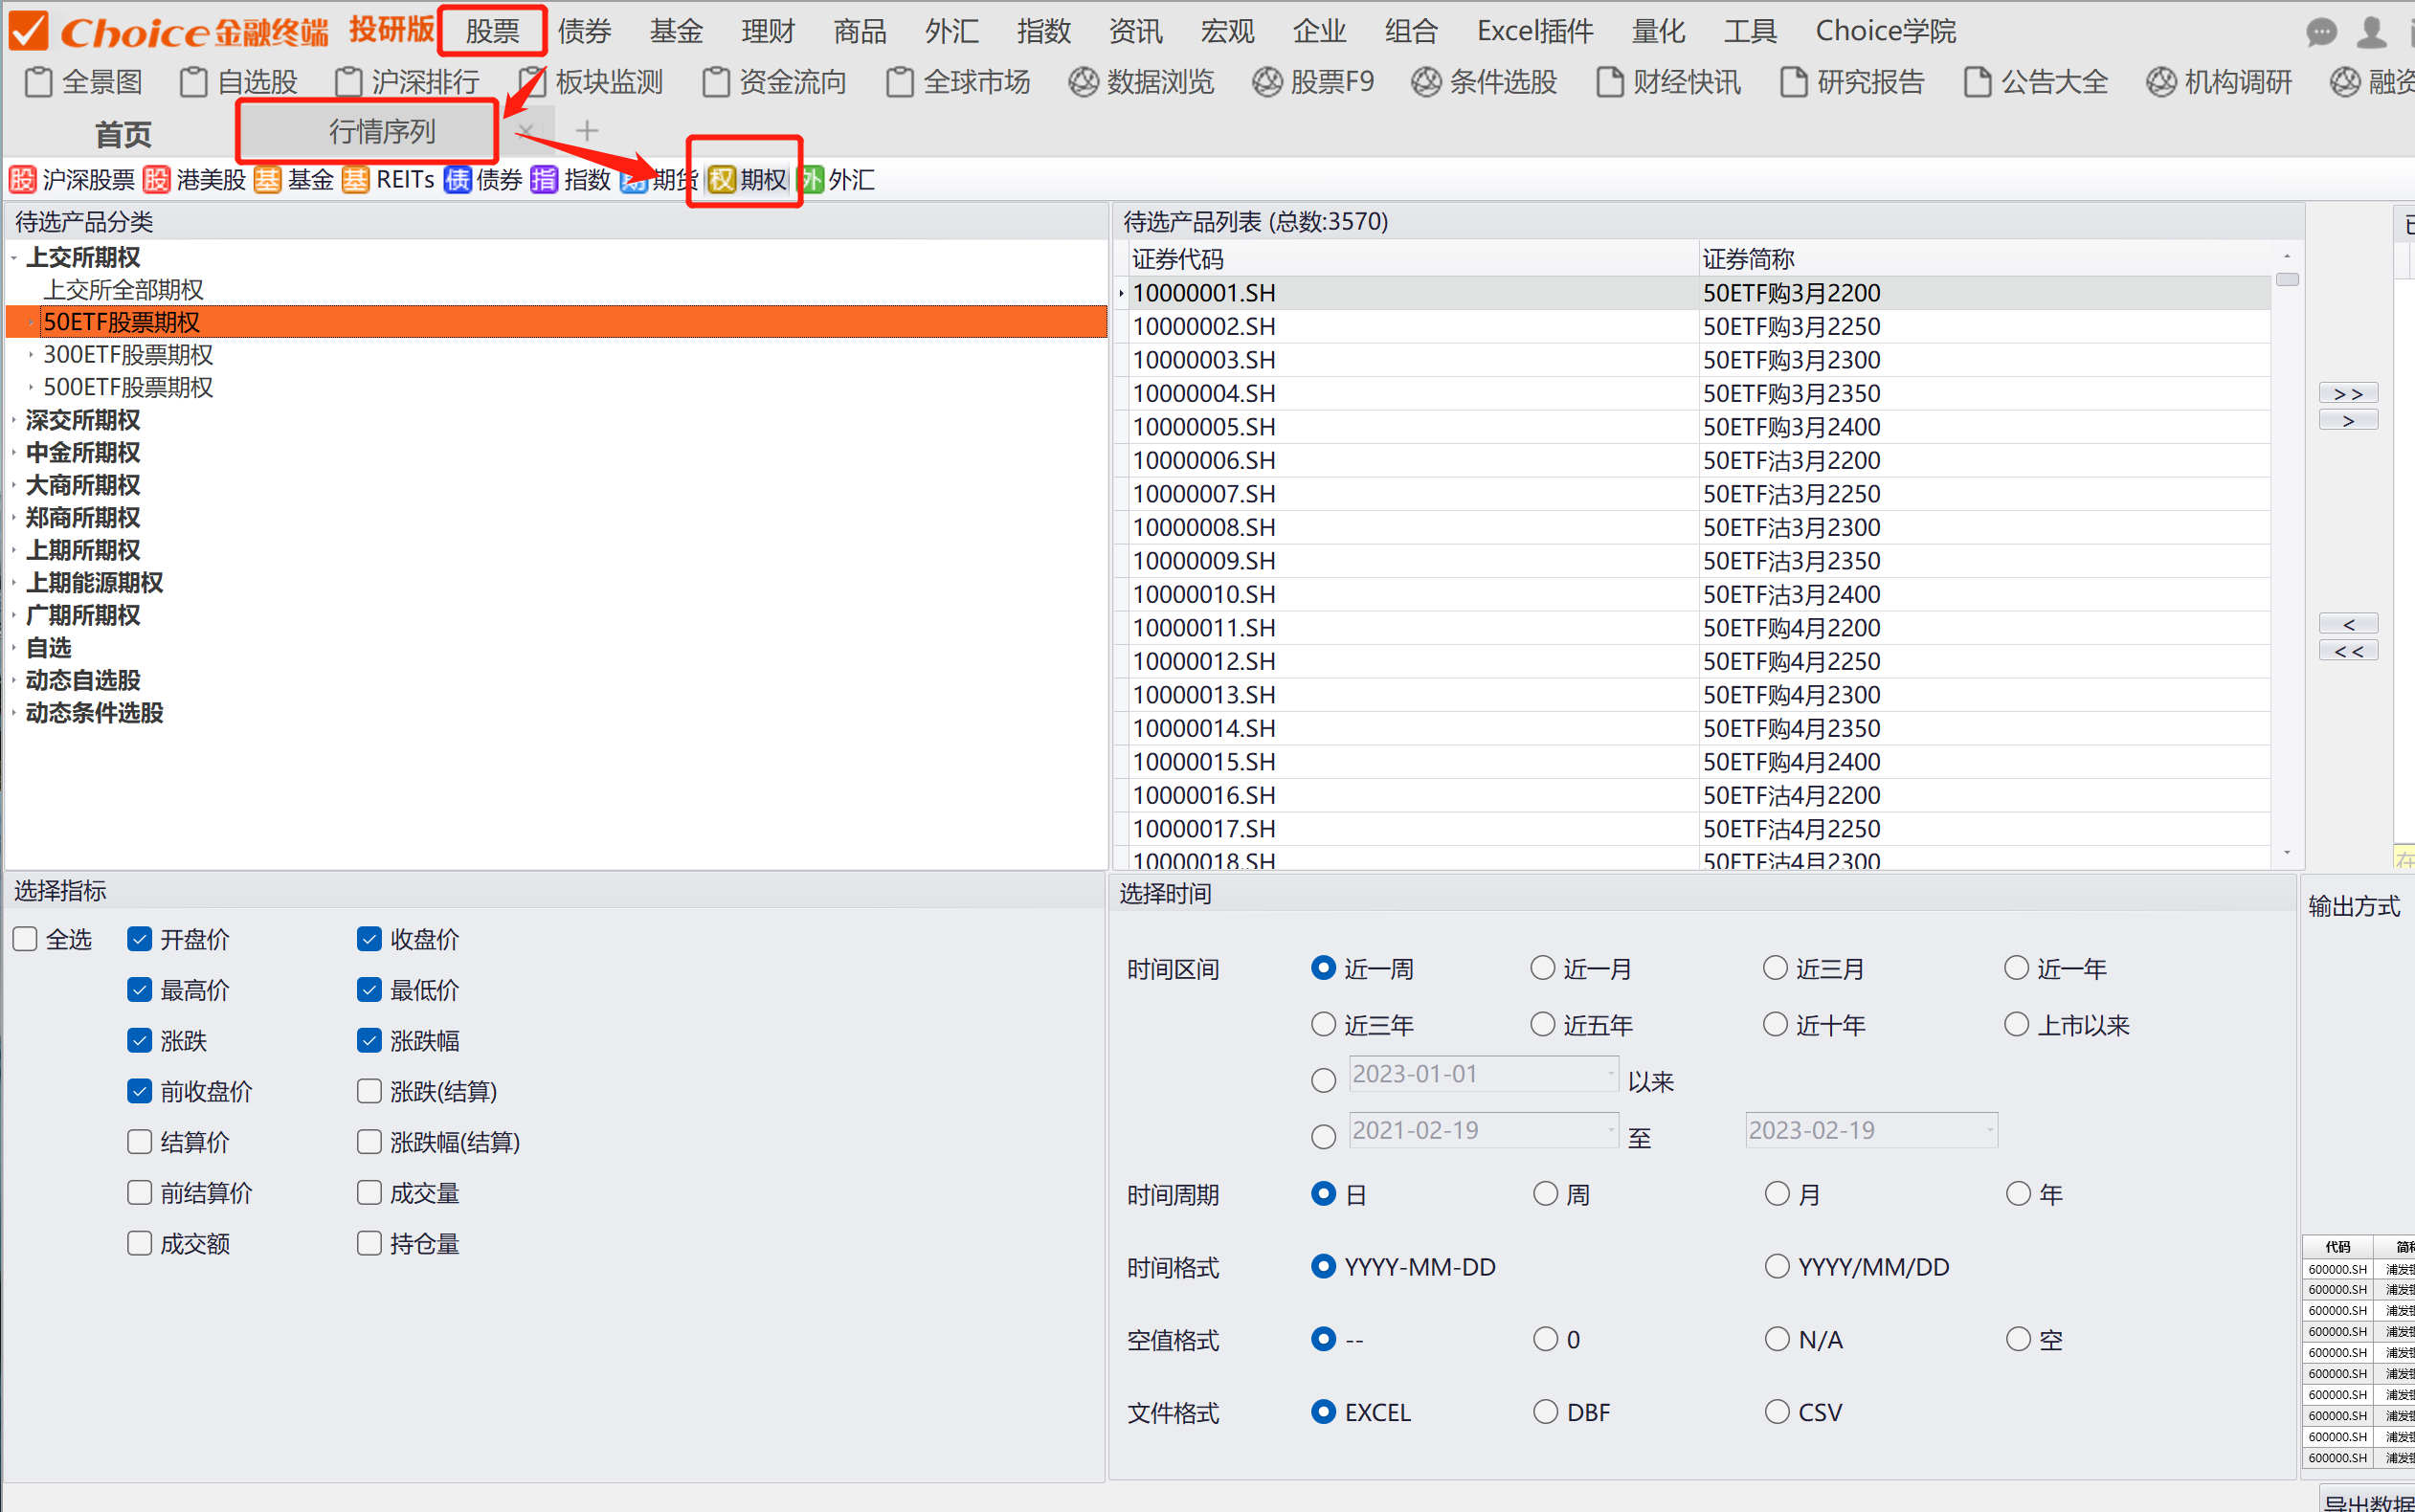Remove all products with << button
Image resolution: width=2415 pixels, height=1512 pixels.
(2348, 651)
